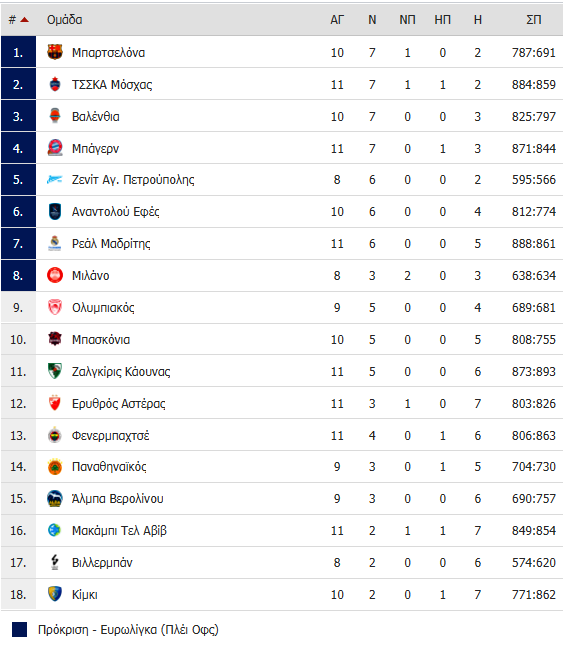
Task: Open the Μπαρτσελόνα team link
Action: [108, 53]
